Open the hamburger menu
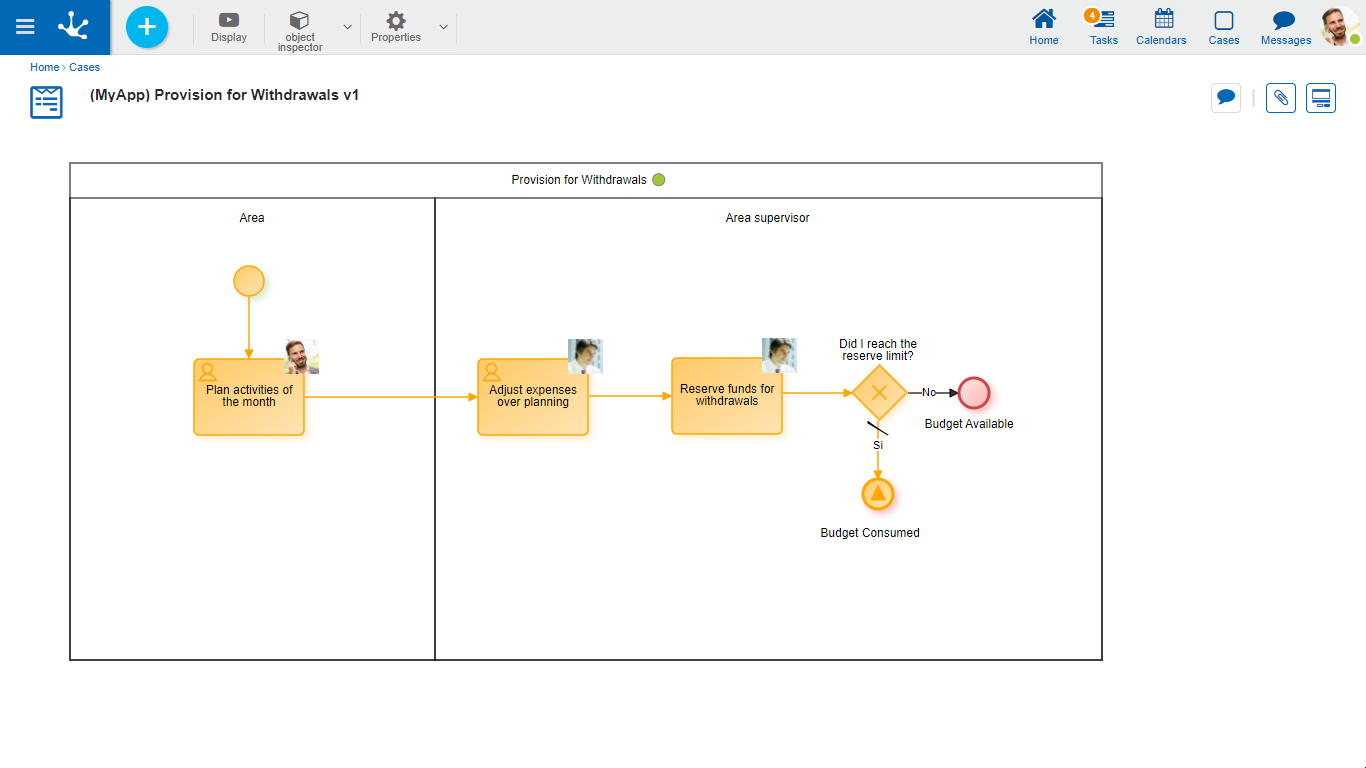This screenshot has height=768, width=1366. click(25, 27)
